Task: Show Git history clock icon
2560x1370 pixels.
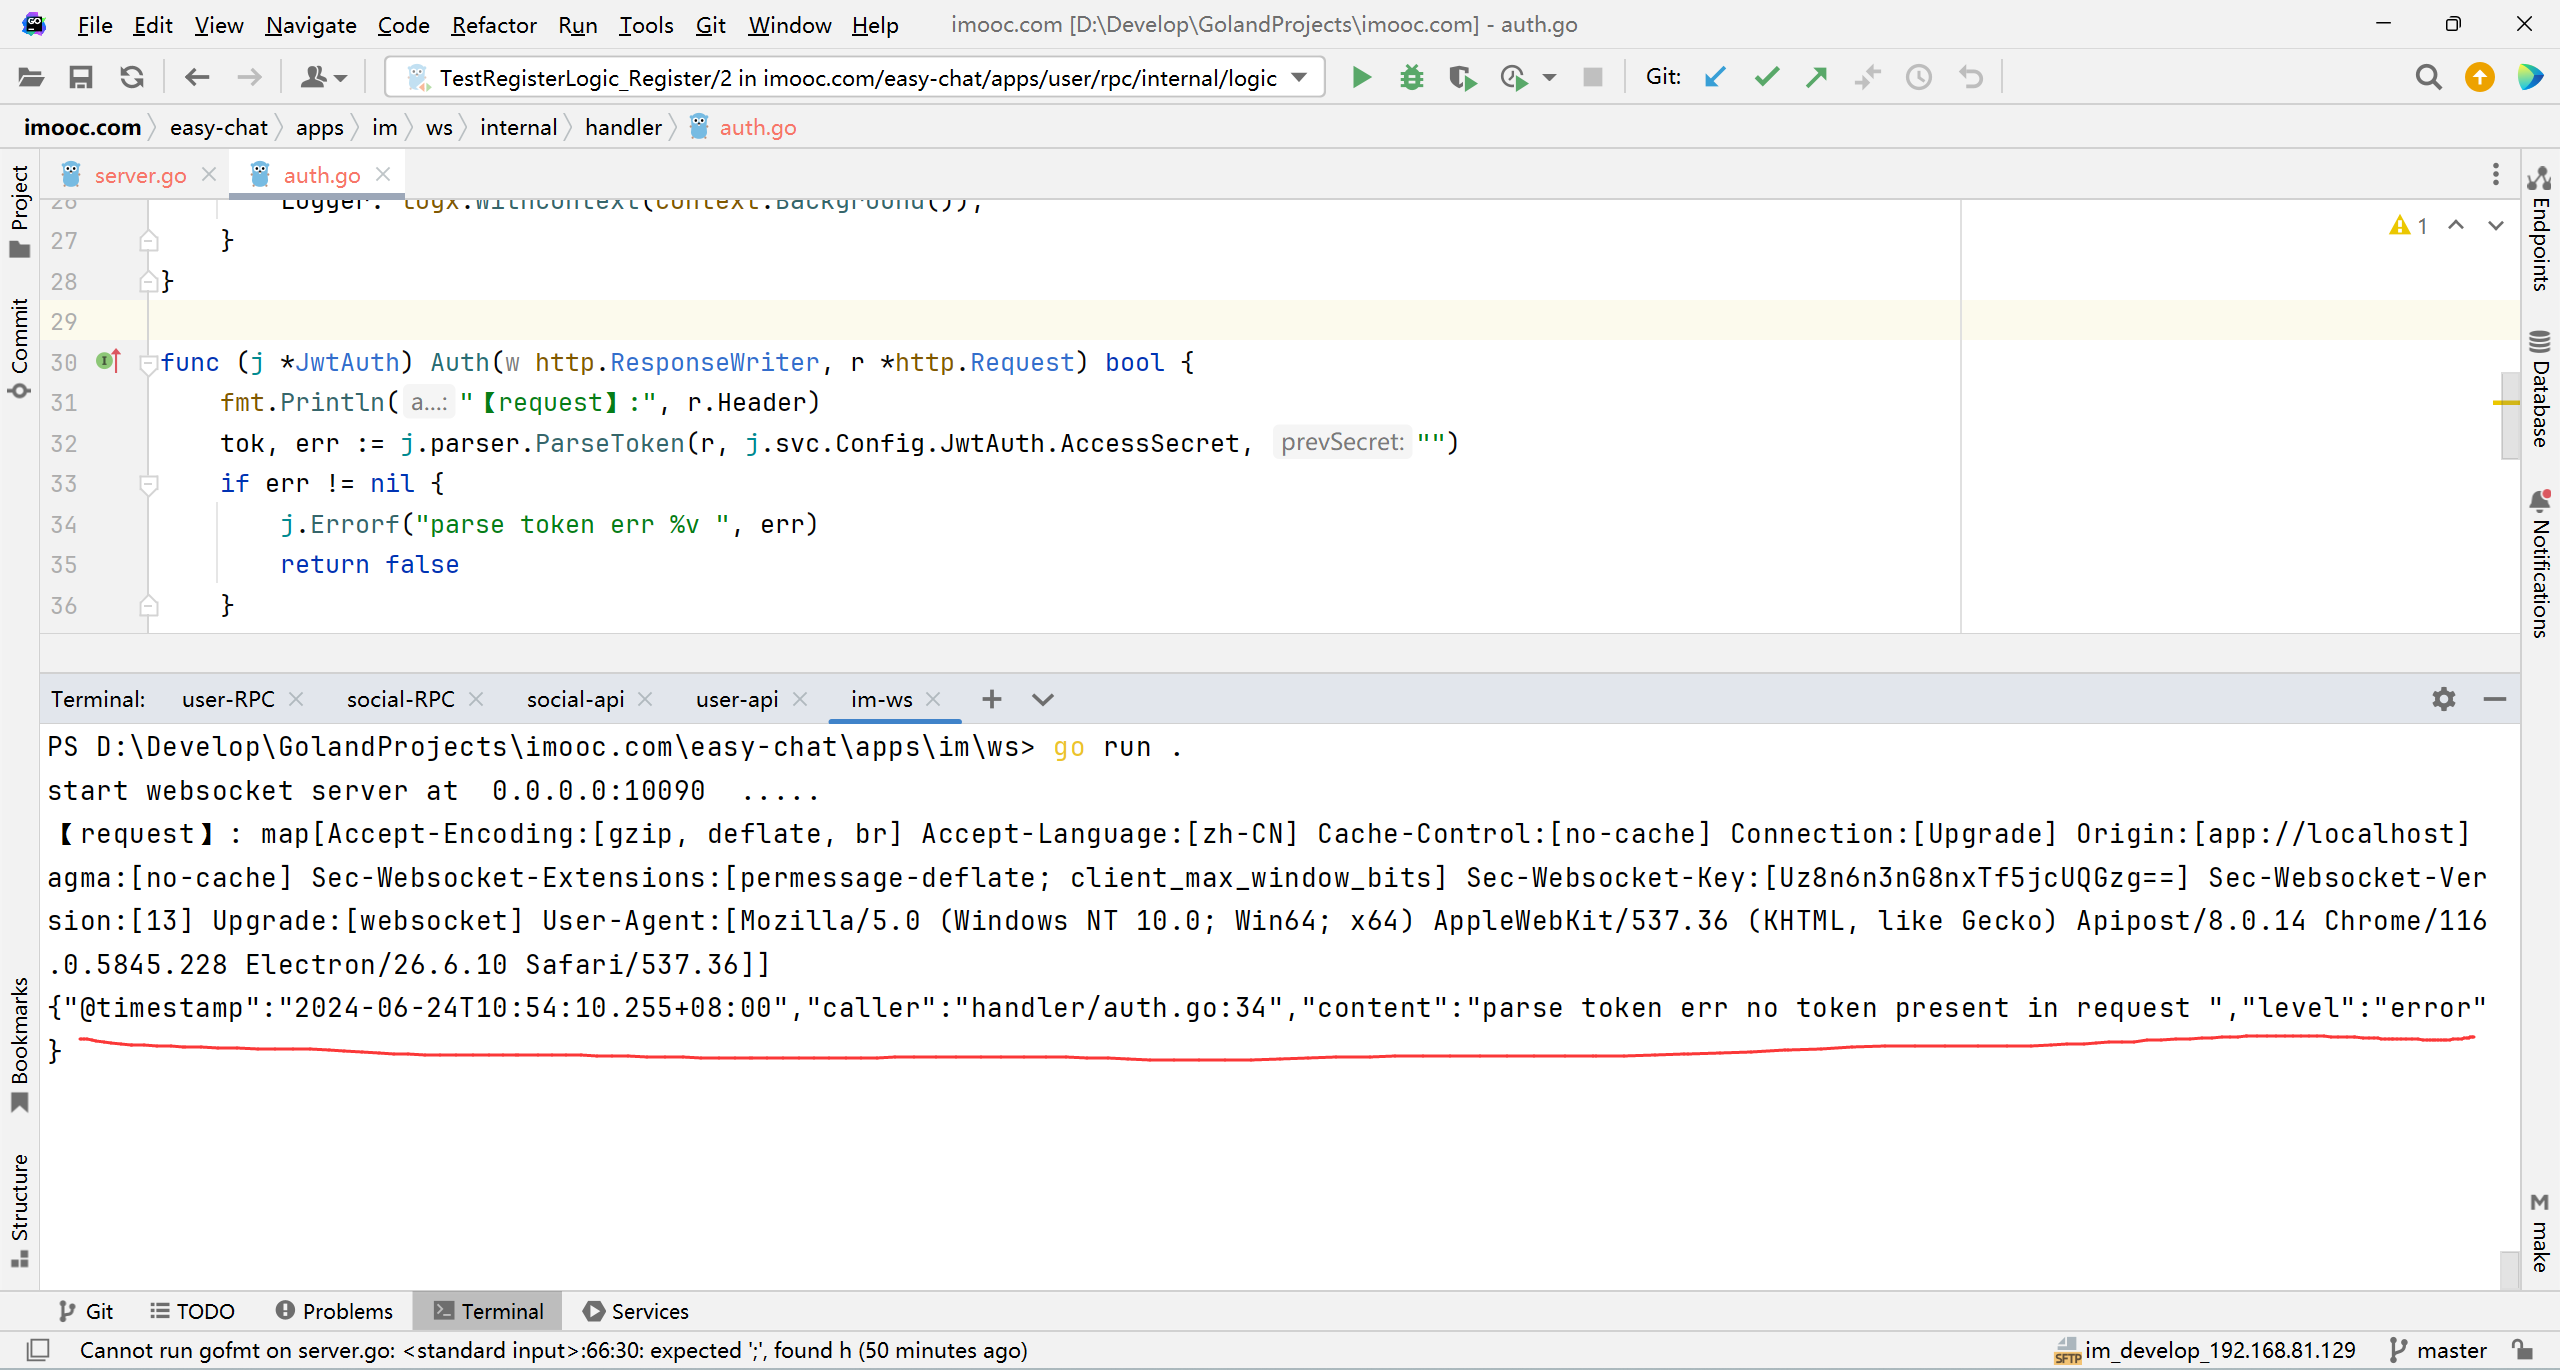Action: [1918, 77]
